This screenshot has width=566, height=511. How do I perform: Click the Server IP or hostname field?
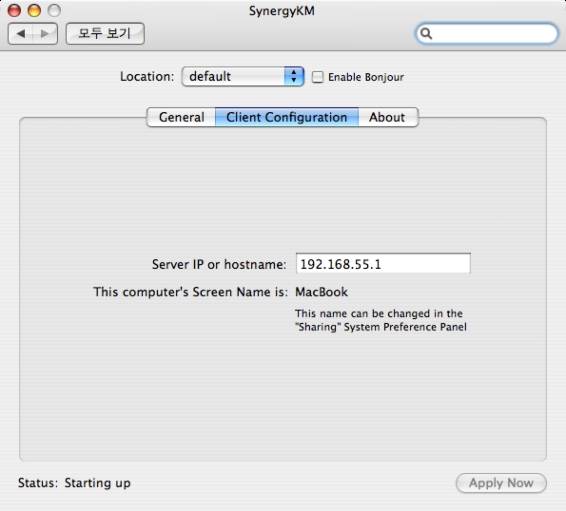383,264
